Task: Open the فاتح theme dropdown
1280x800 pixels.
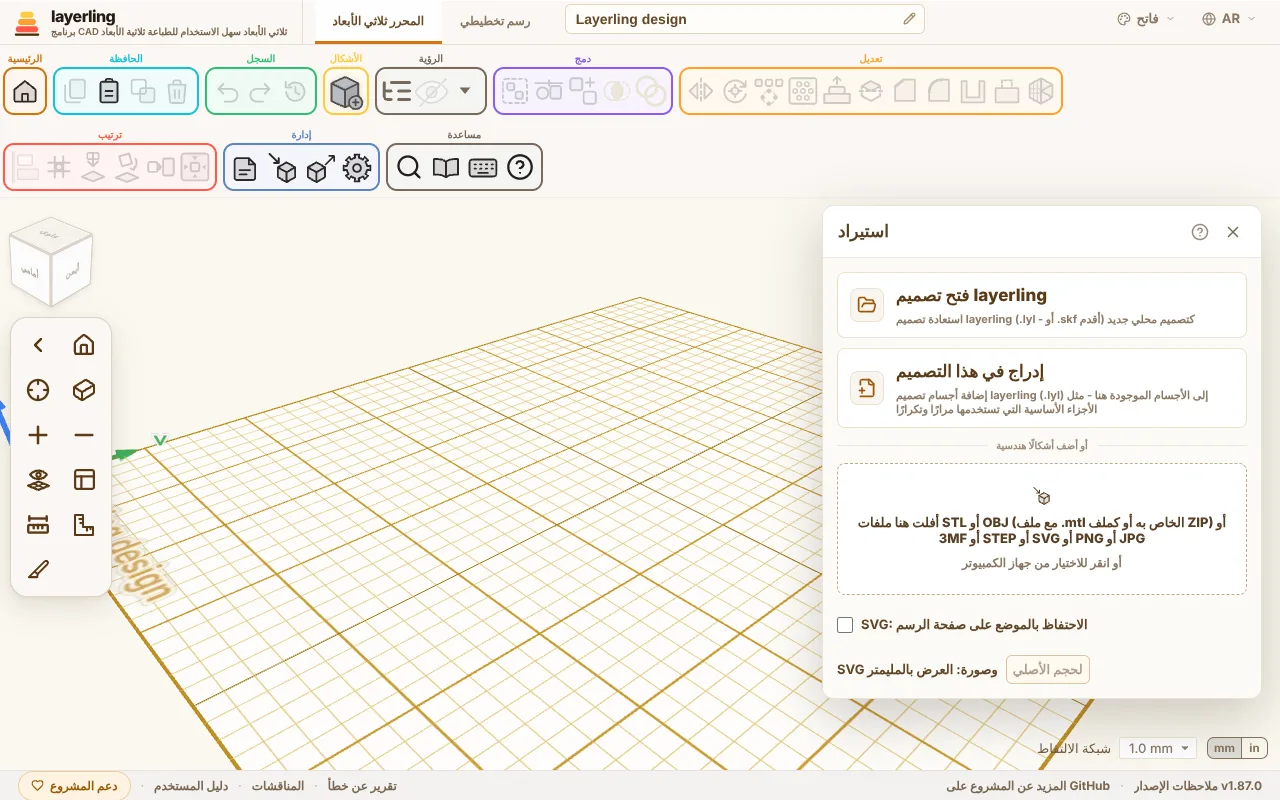Action: tap(1146, 19)
